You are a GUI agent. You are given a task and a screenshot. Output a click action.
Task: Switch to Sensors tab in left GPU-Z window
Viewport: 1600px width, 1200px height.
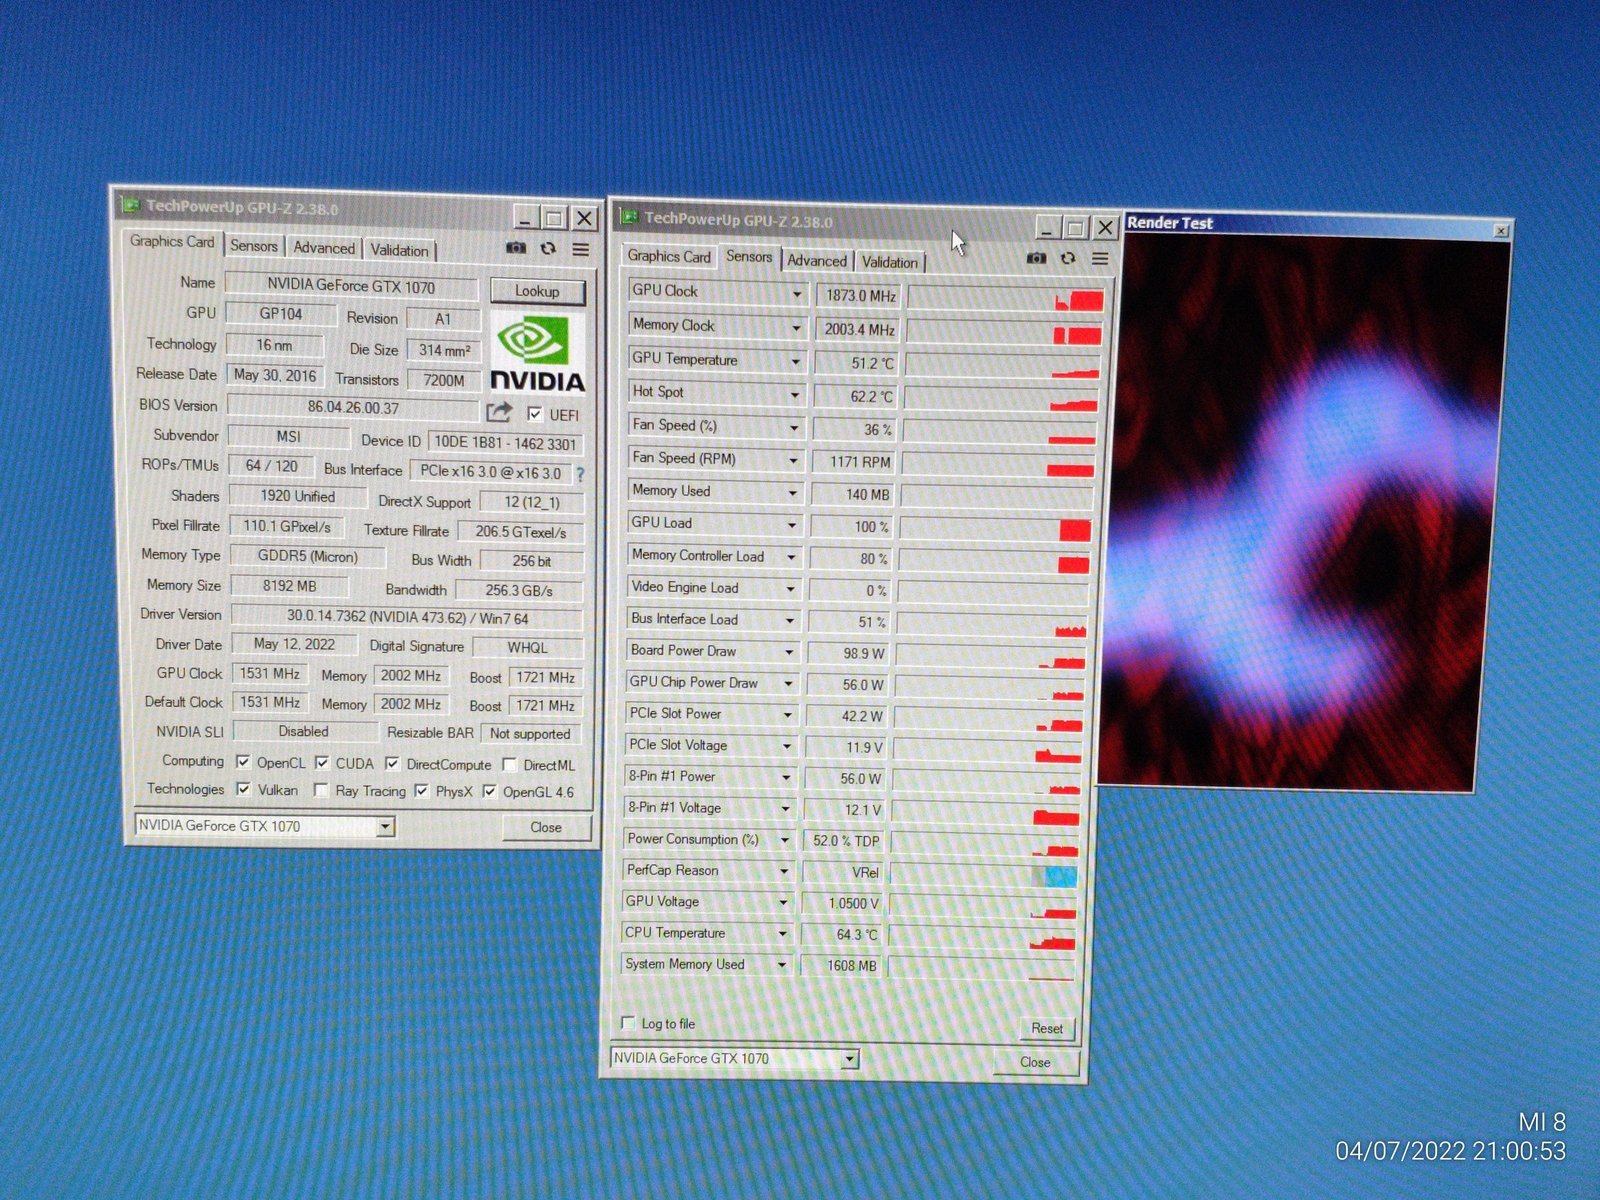(x=254, y=246)
